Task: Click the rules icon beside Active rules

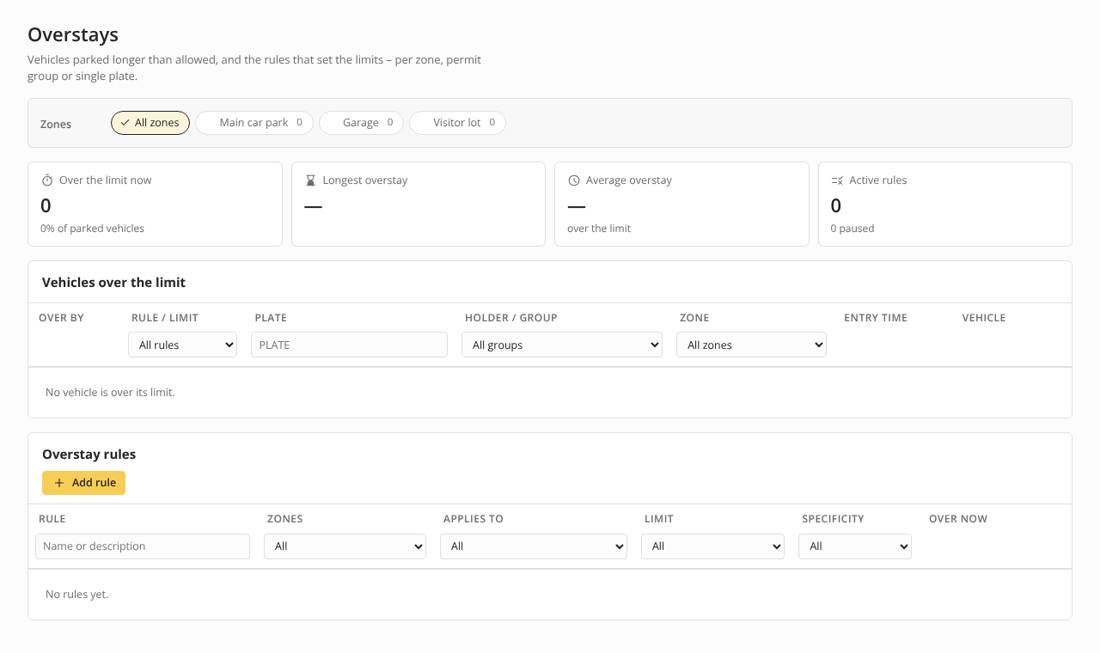Action: pos(837,180)
